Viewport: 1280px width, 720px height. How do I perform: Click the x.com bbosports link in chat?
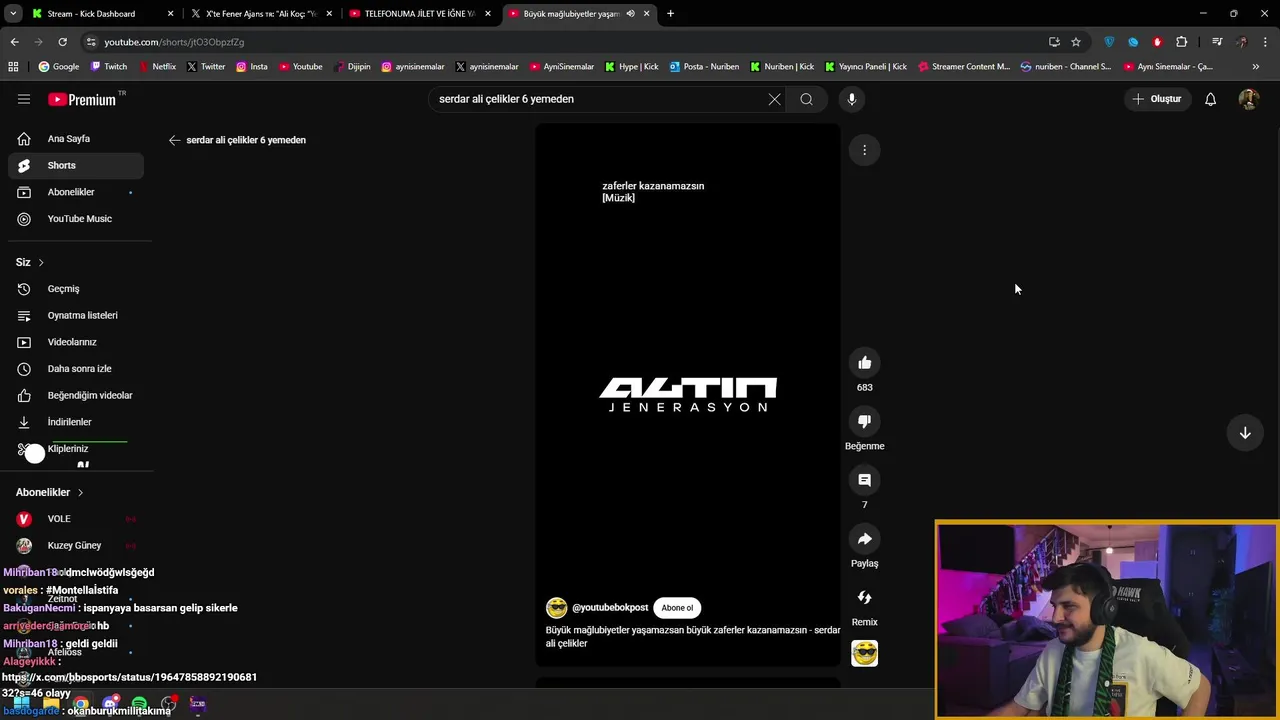click(129, 685)
